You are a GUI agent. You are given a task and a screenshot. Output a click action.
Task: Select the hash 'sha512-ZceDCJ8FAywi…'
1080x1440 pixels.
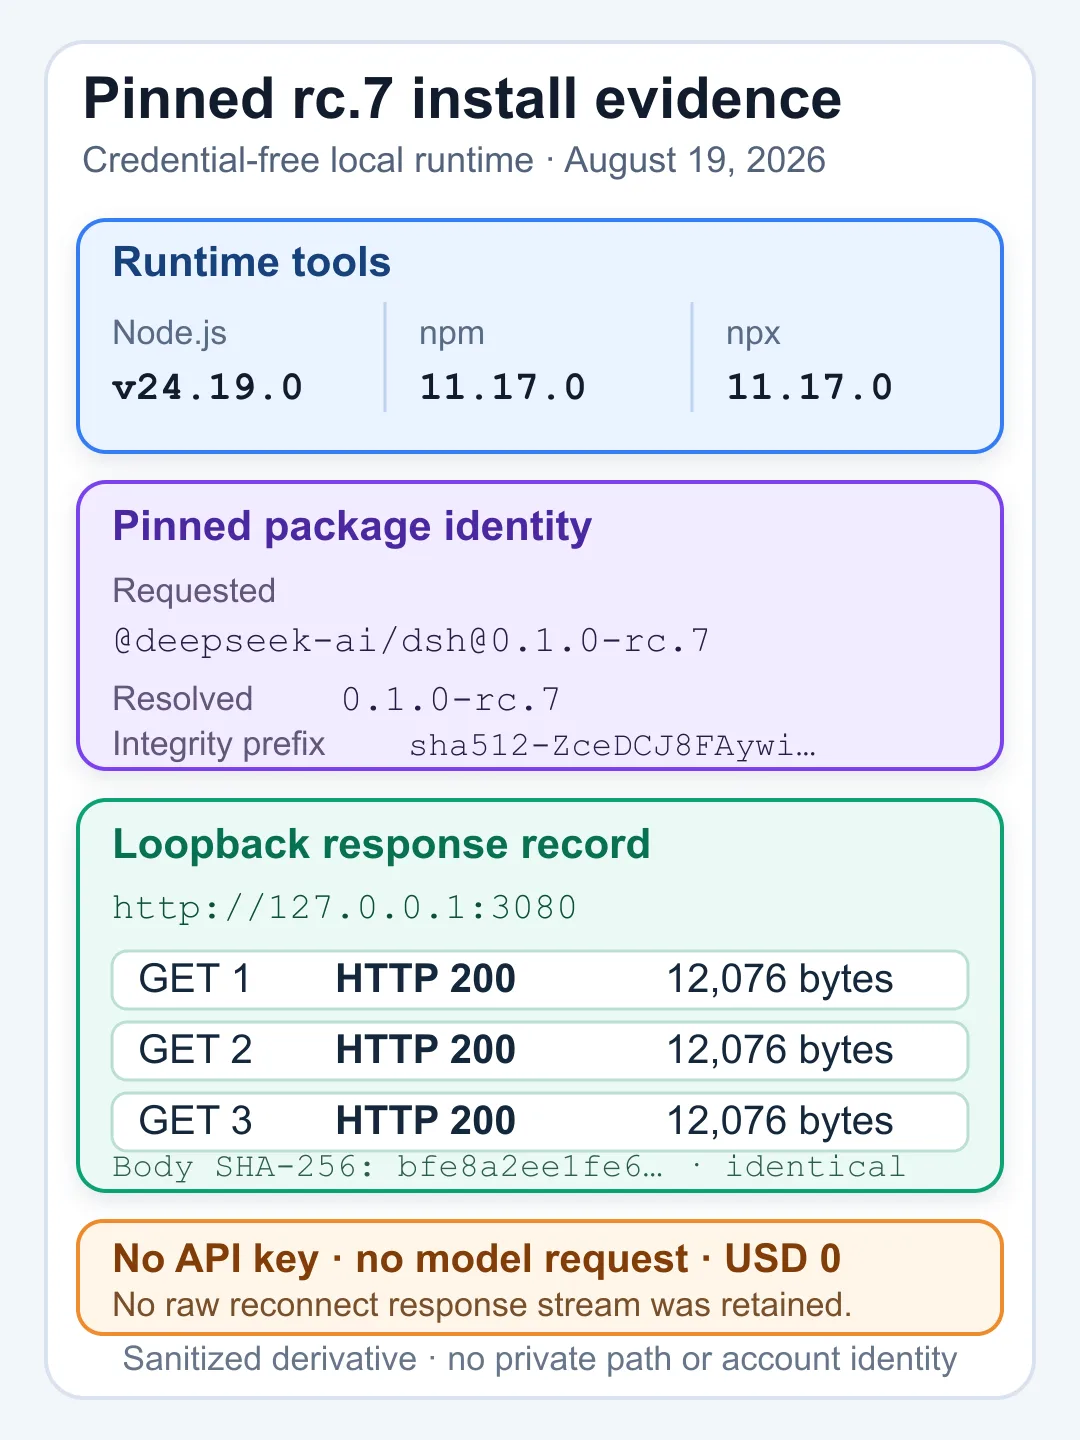coord(613,746)
